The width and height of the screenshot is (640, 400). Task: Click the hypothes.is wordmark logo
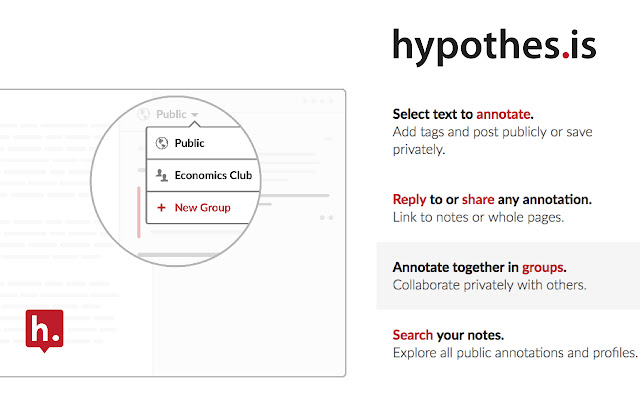494,45
